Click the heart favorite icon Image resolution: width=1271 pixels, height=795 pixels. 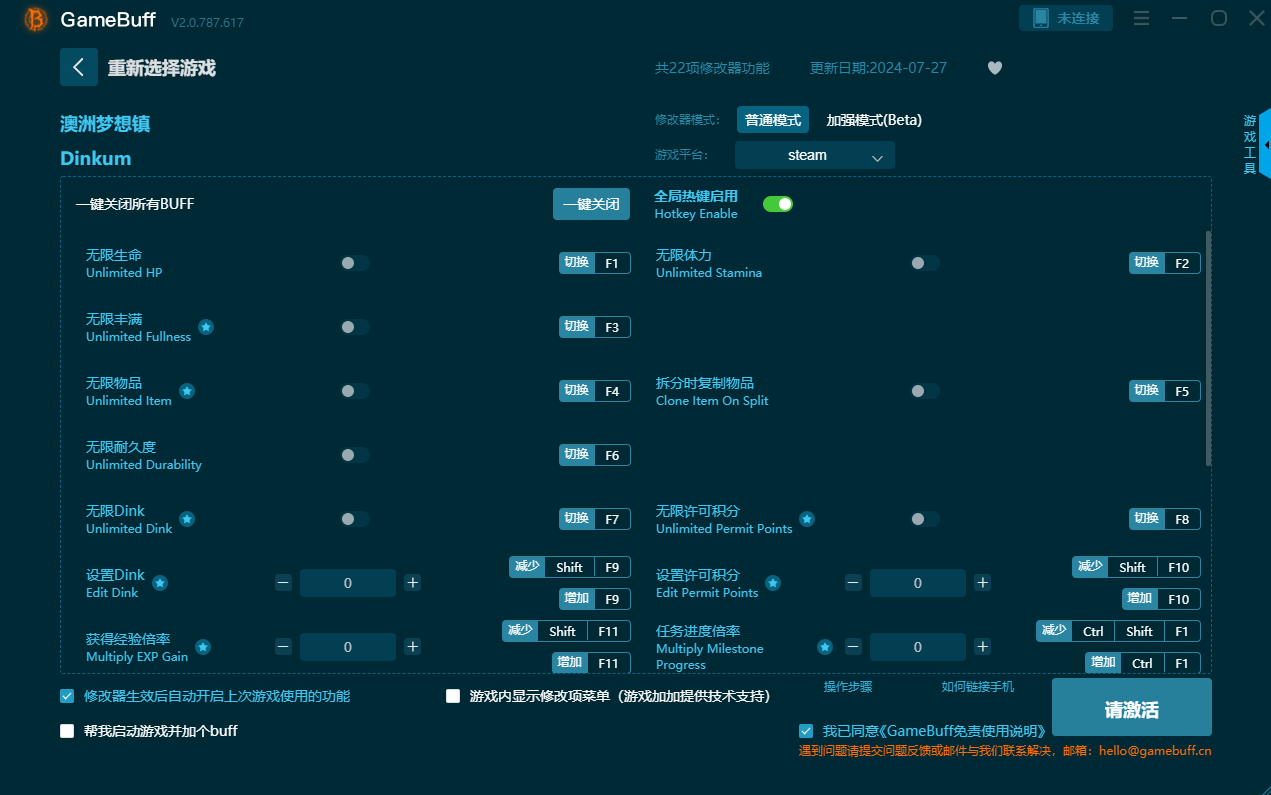(x=994, y=68)
